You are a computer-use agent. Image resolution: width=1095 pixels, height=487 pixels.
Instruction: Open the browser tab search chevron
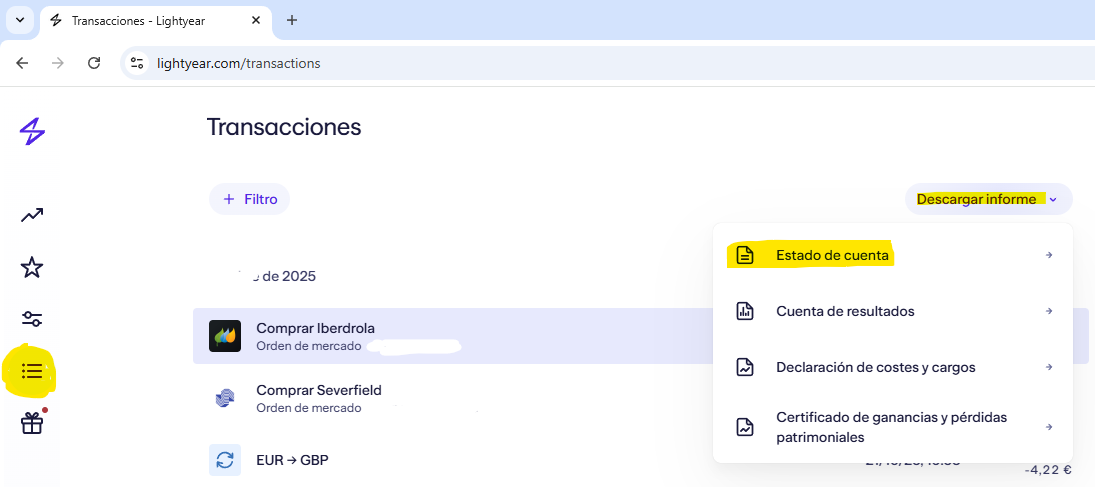point(20,20)
